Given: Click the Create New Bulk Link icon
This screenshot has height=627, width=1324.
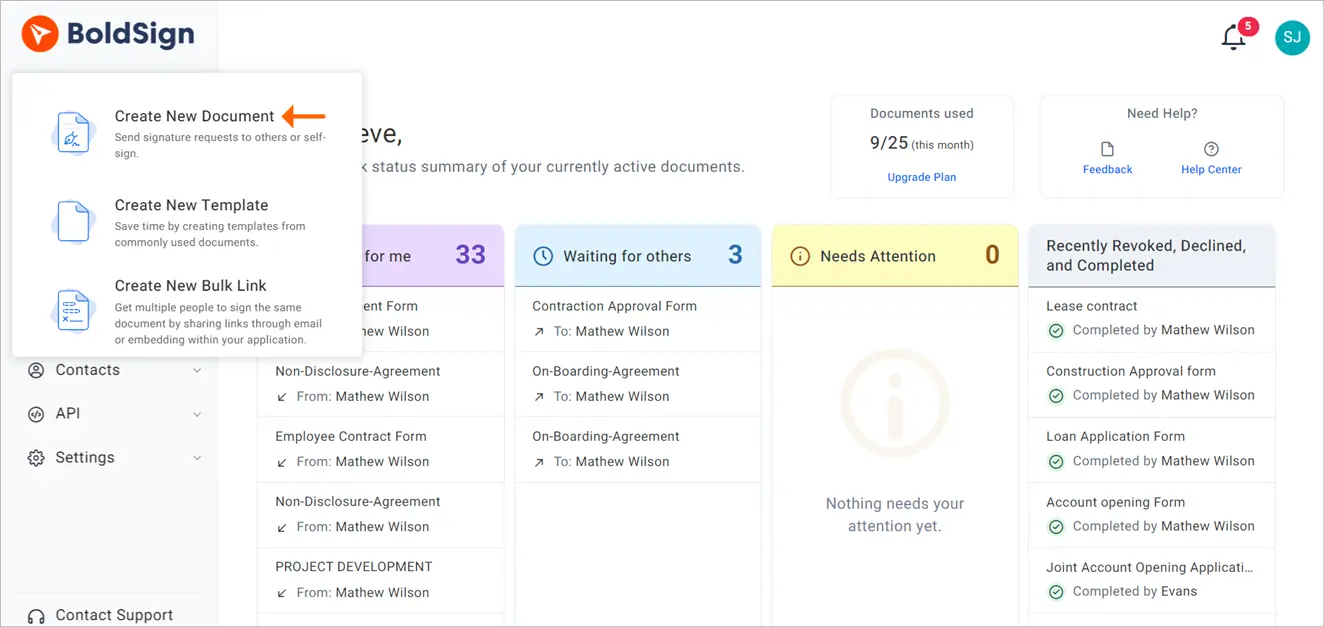Looking at the screenshot, I should 73,310.
